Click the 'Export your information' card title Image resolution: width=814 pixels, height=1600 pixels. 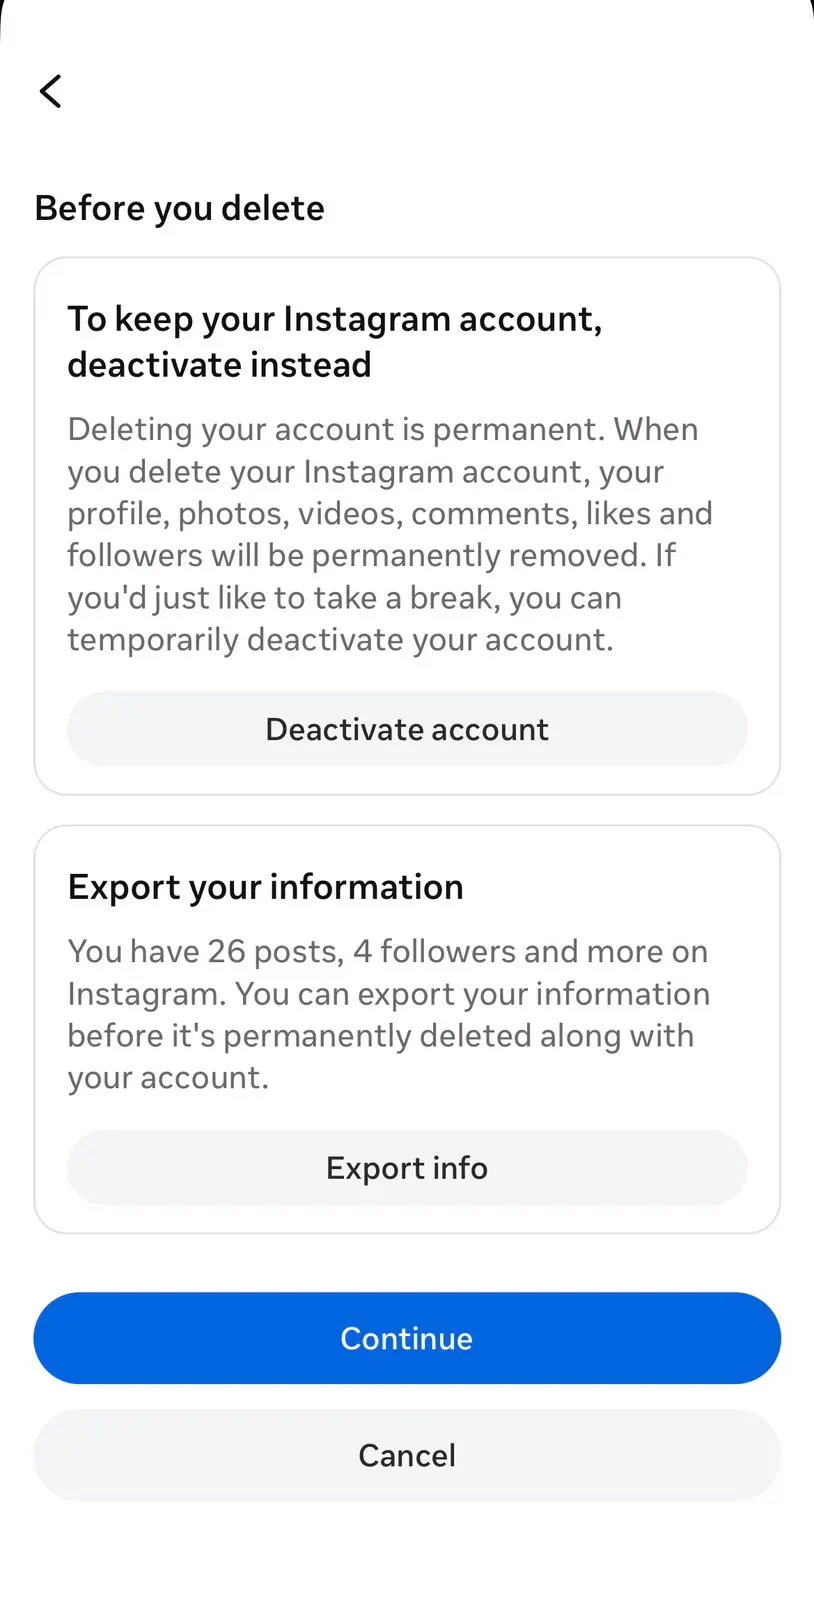point(266,887)
